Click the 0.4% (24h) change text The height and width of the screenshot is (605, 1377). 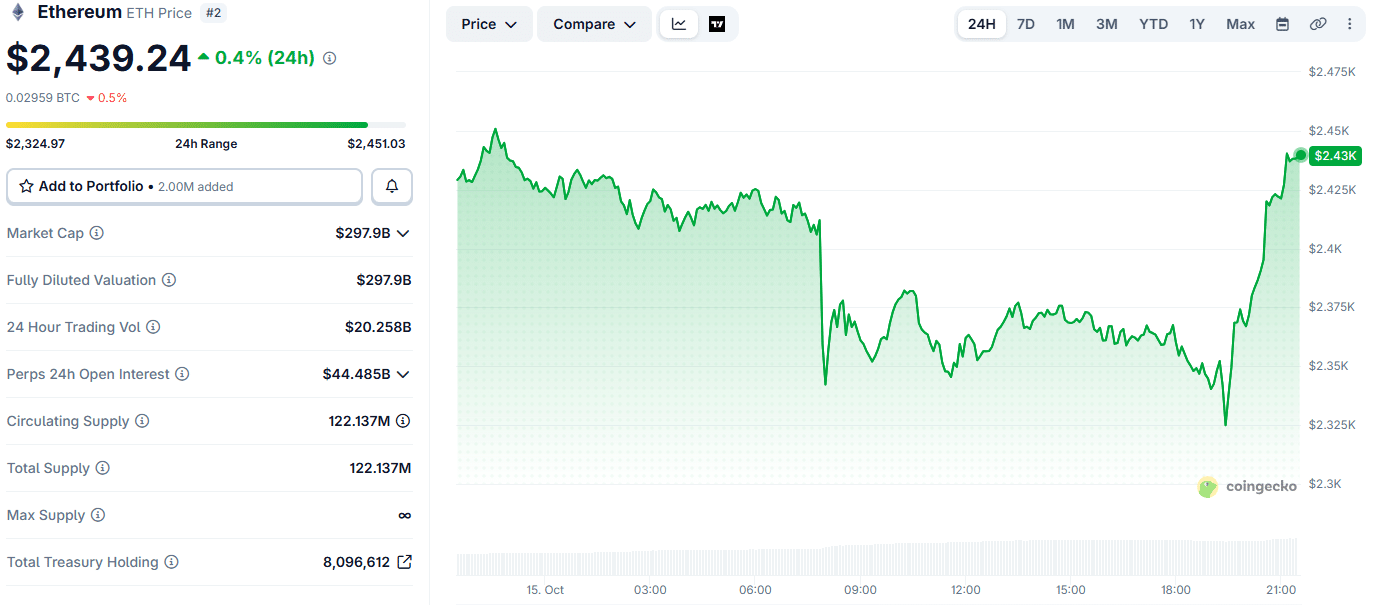(264, 58)
